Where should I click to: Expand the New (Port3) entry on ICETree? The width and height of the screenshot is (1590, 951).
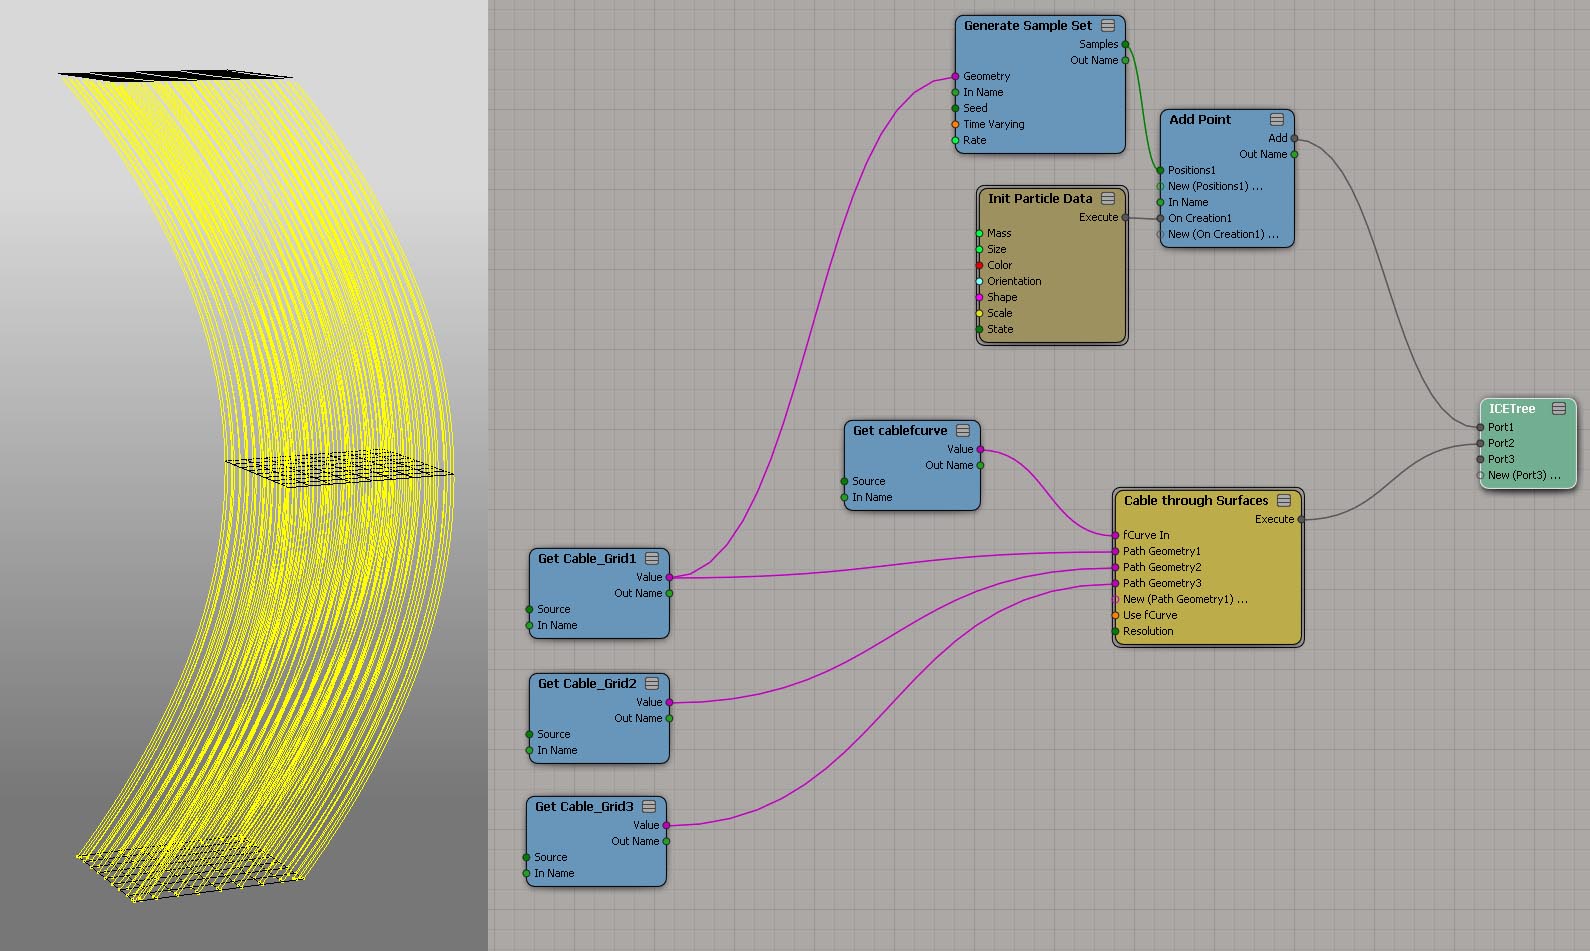1522,476
